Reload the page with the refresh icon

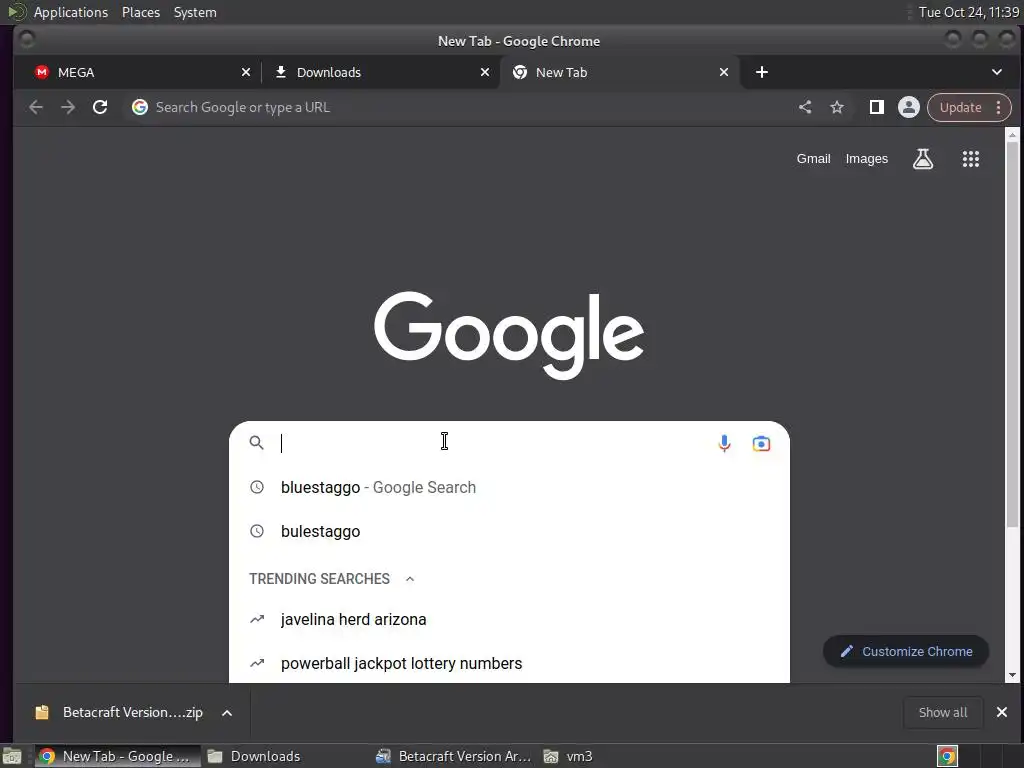tap(100, 107)
